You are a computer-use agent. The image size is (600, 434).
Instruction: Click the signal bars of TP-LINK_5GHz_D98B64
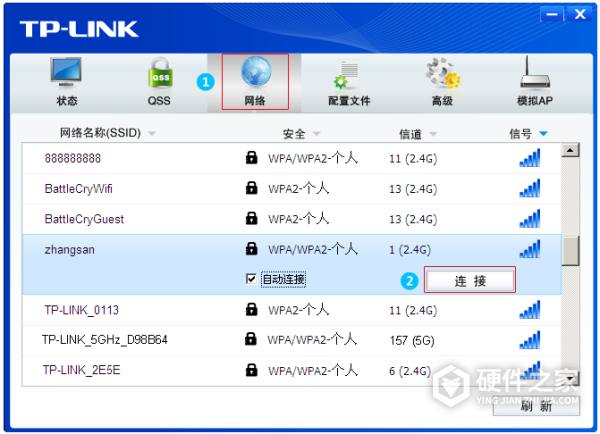coord(530,340)
